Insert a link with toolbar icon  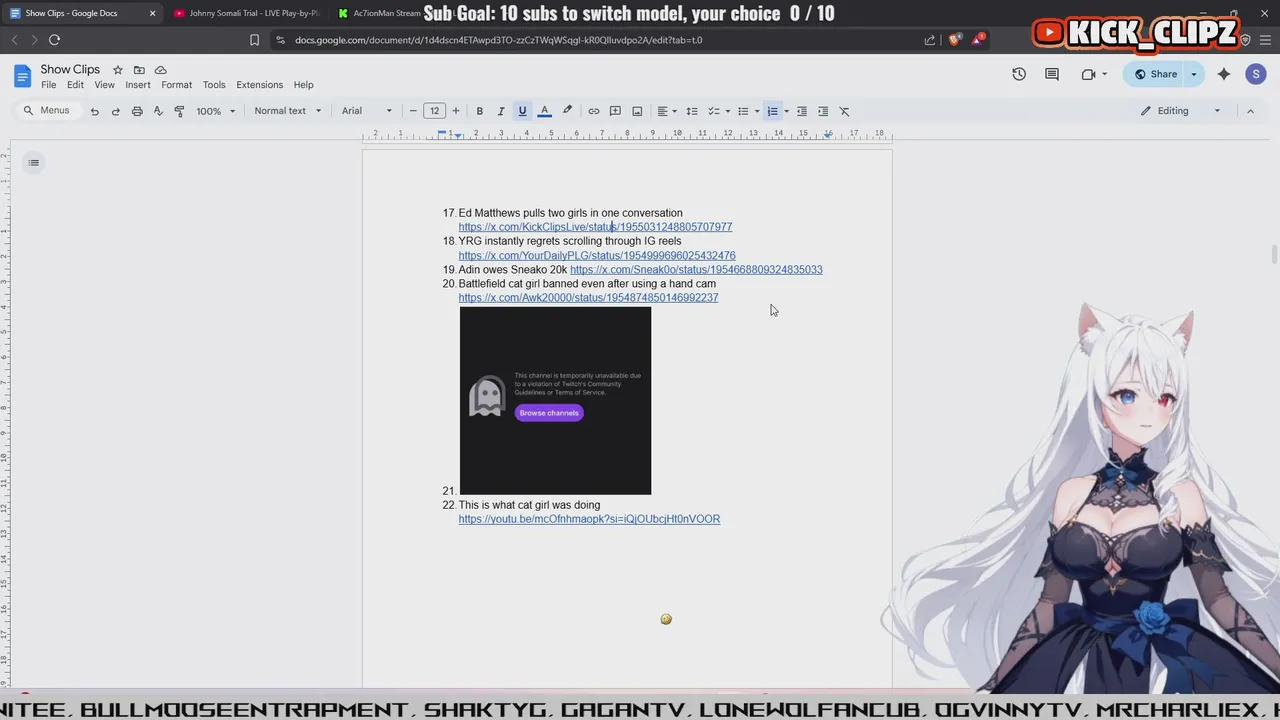click(593, 111)
